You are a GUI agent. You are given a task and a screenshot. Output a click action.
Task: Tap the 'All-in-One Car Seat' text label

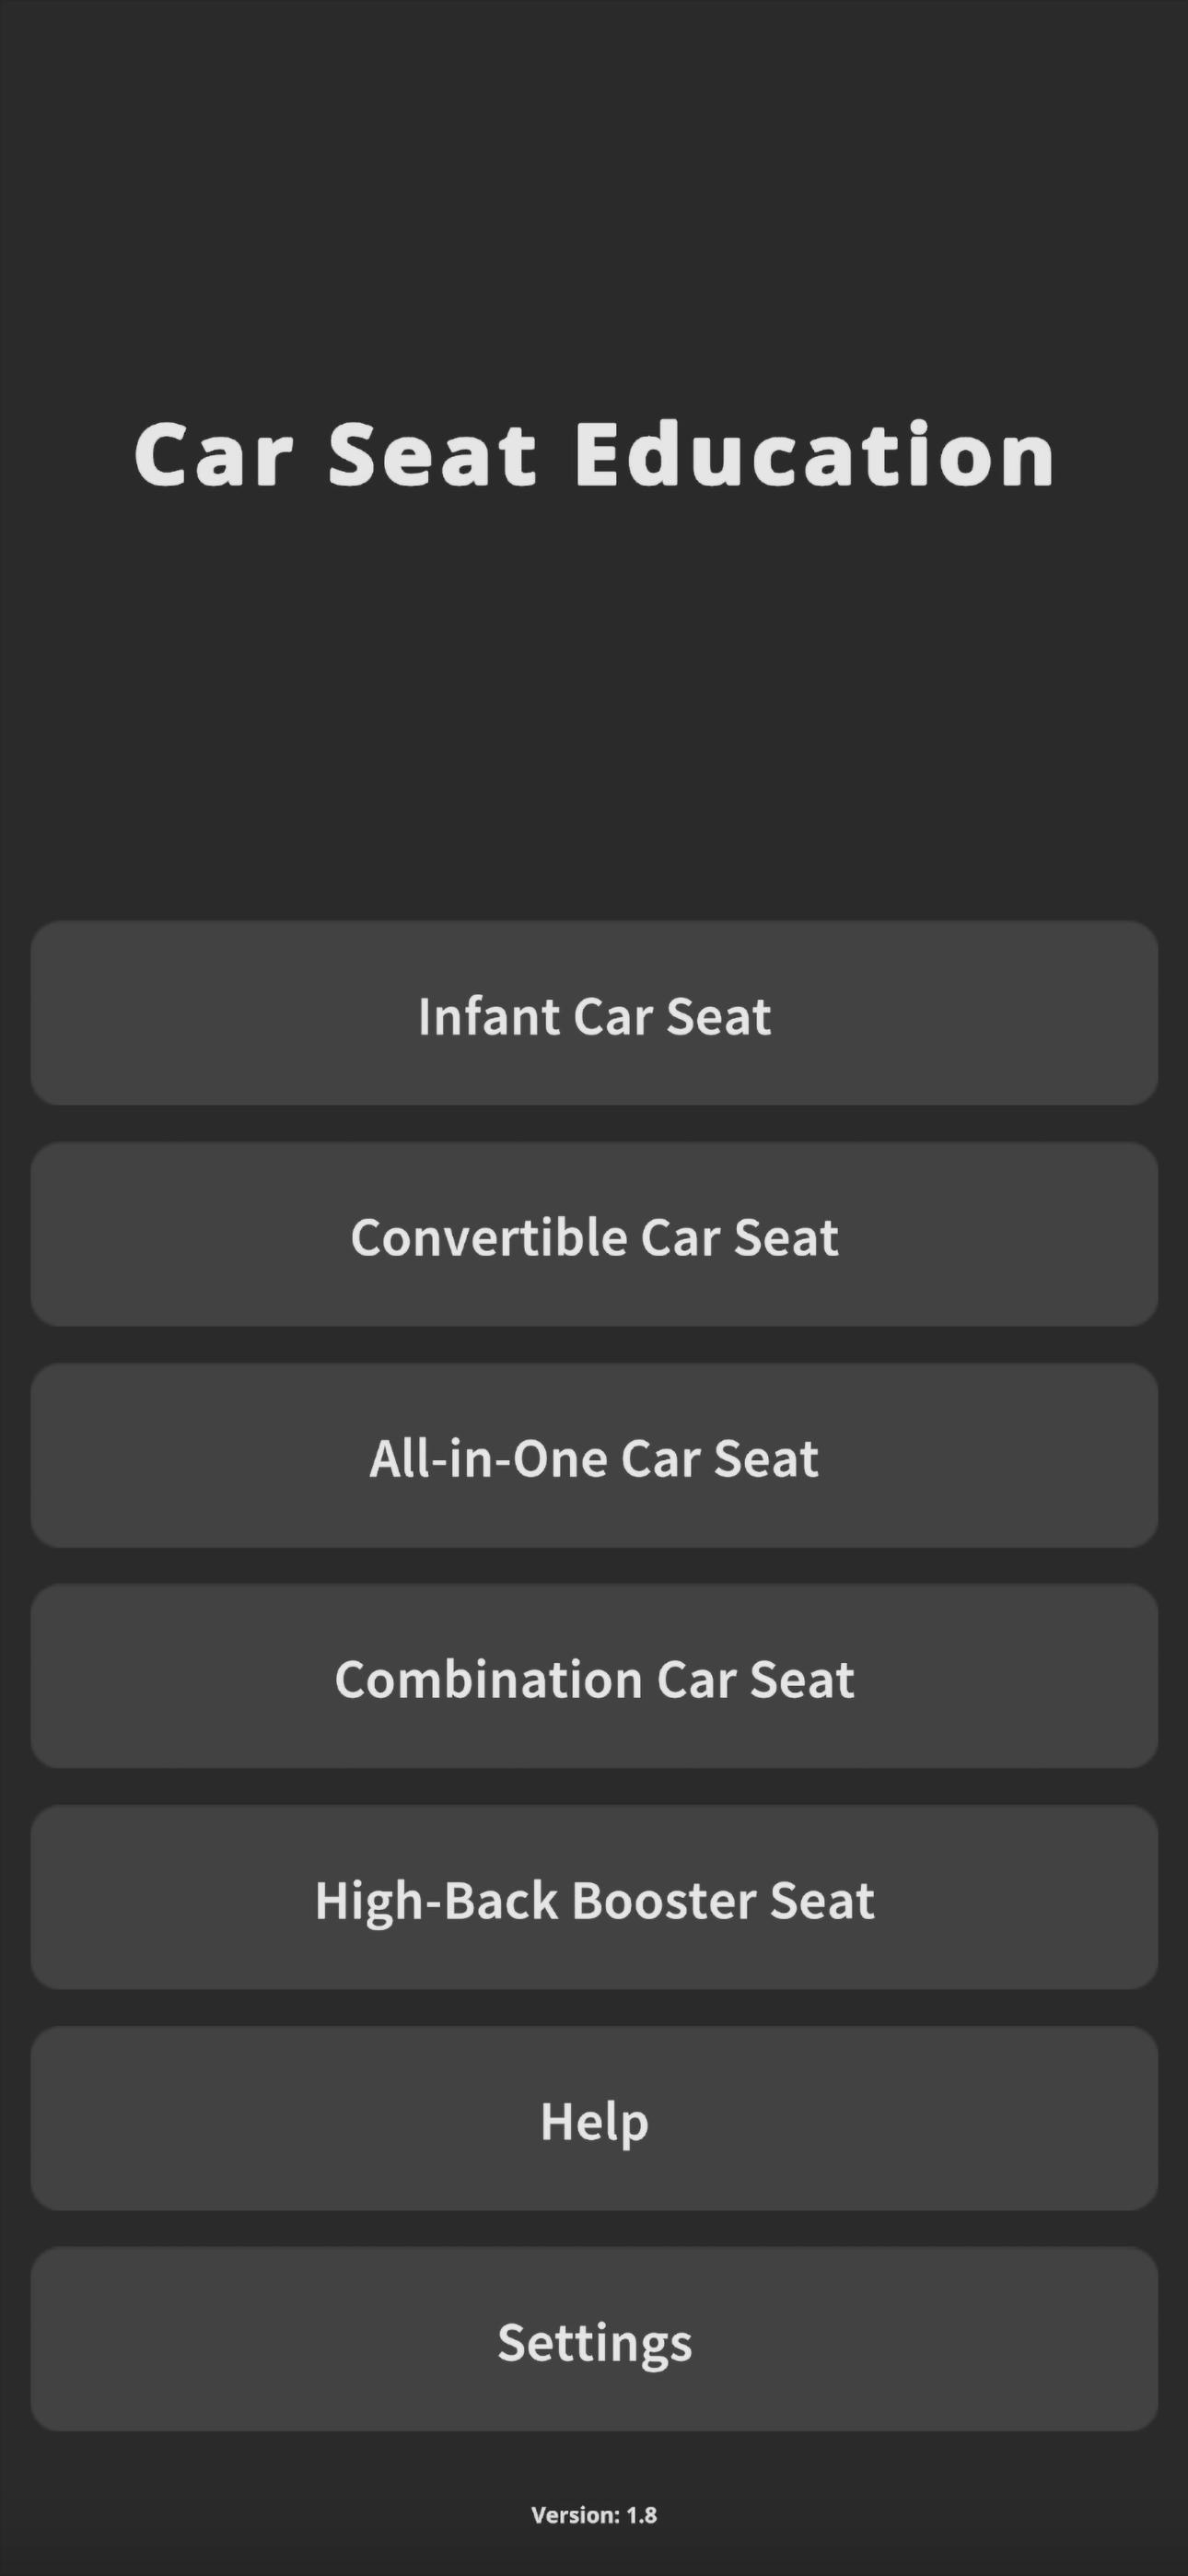tap(594, 1458)
